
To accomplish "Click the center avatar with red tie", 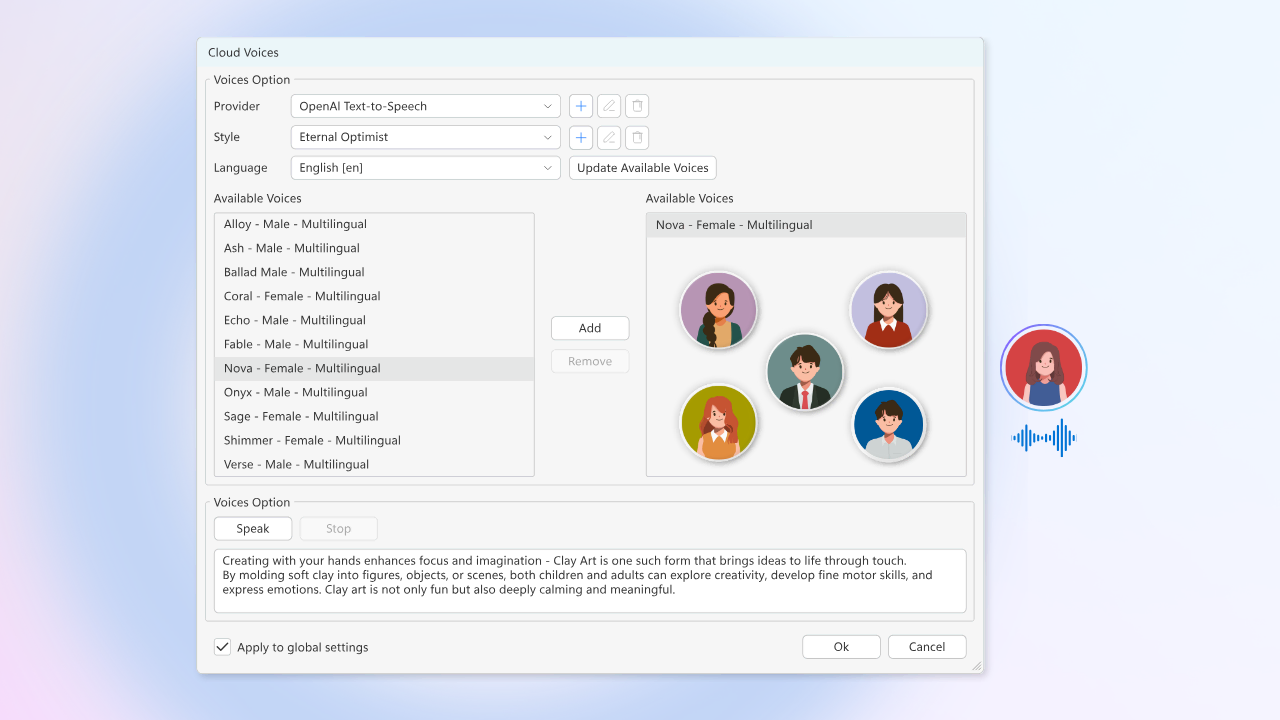I will coord(805,371).
